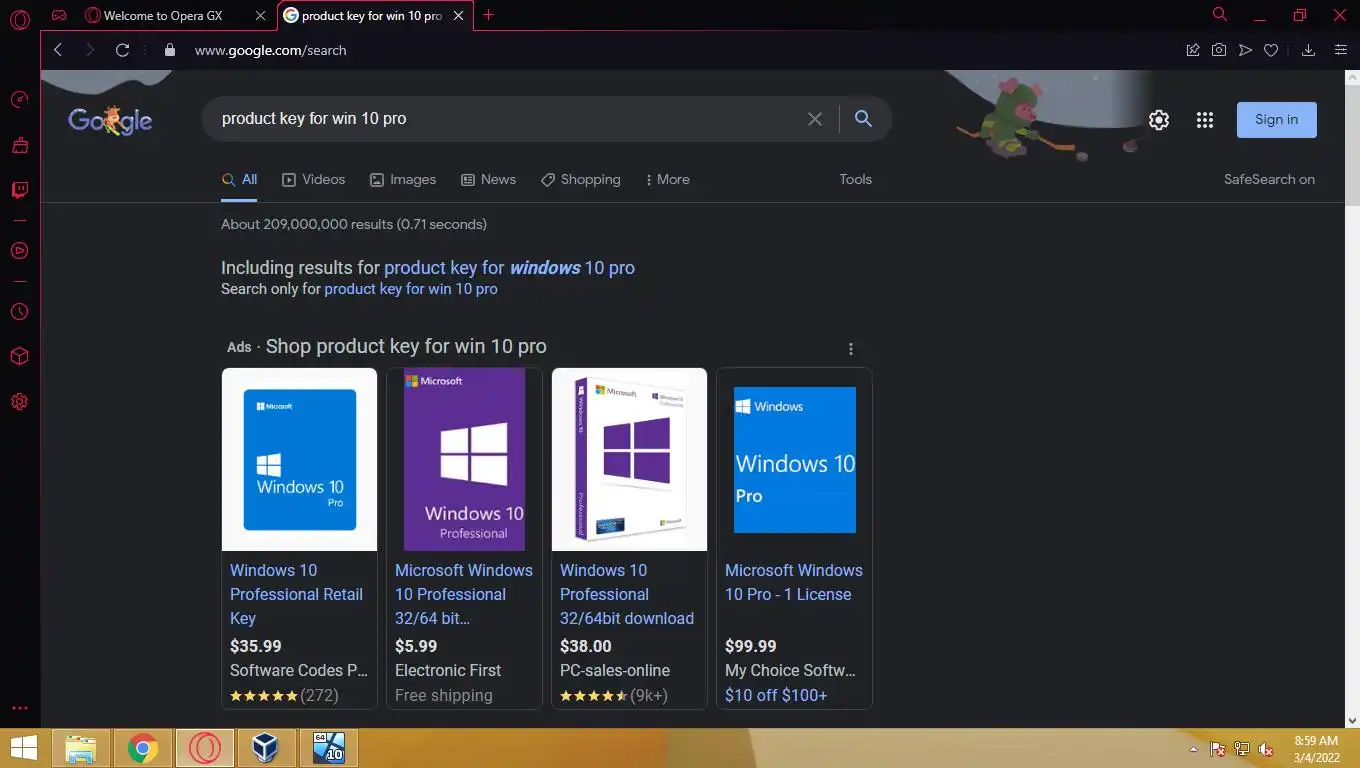1360x768 pixels.
Task: Open 'product key for windows 10 pro' link
Action: click(509, 268)
